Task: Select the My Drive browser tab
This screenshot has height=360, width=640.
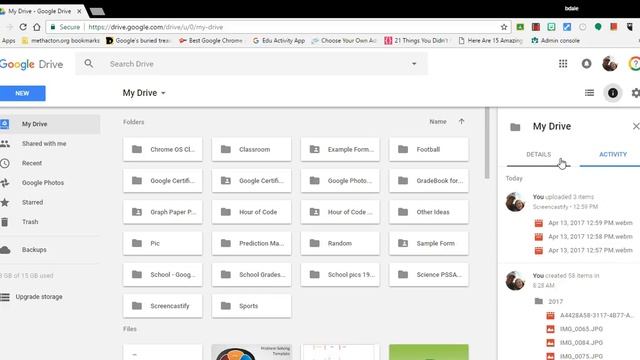Action: pos(39,11)
